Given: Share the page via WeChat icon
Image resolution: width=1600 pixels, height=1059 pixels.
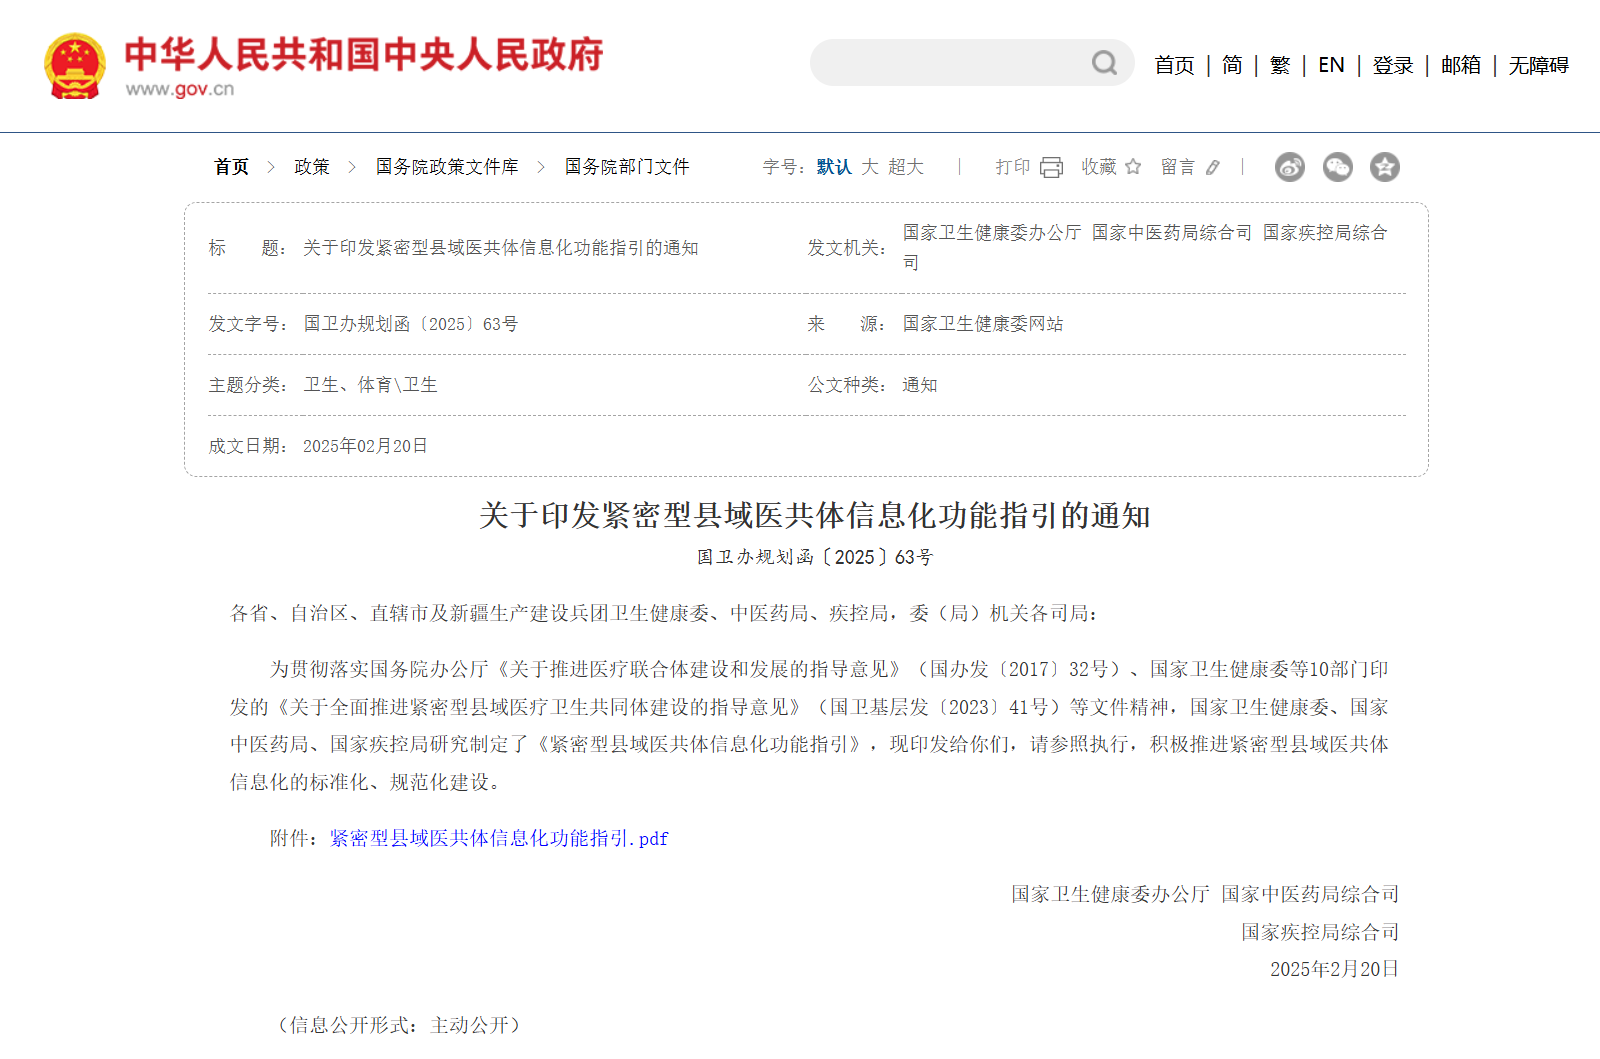Looking at the screenshot, I should [1337, 167].
